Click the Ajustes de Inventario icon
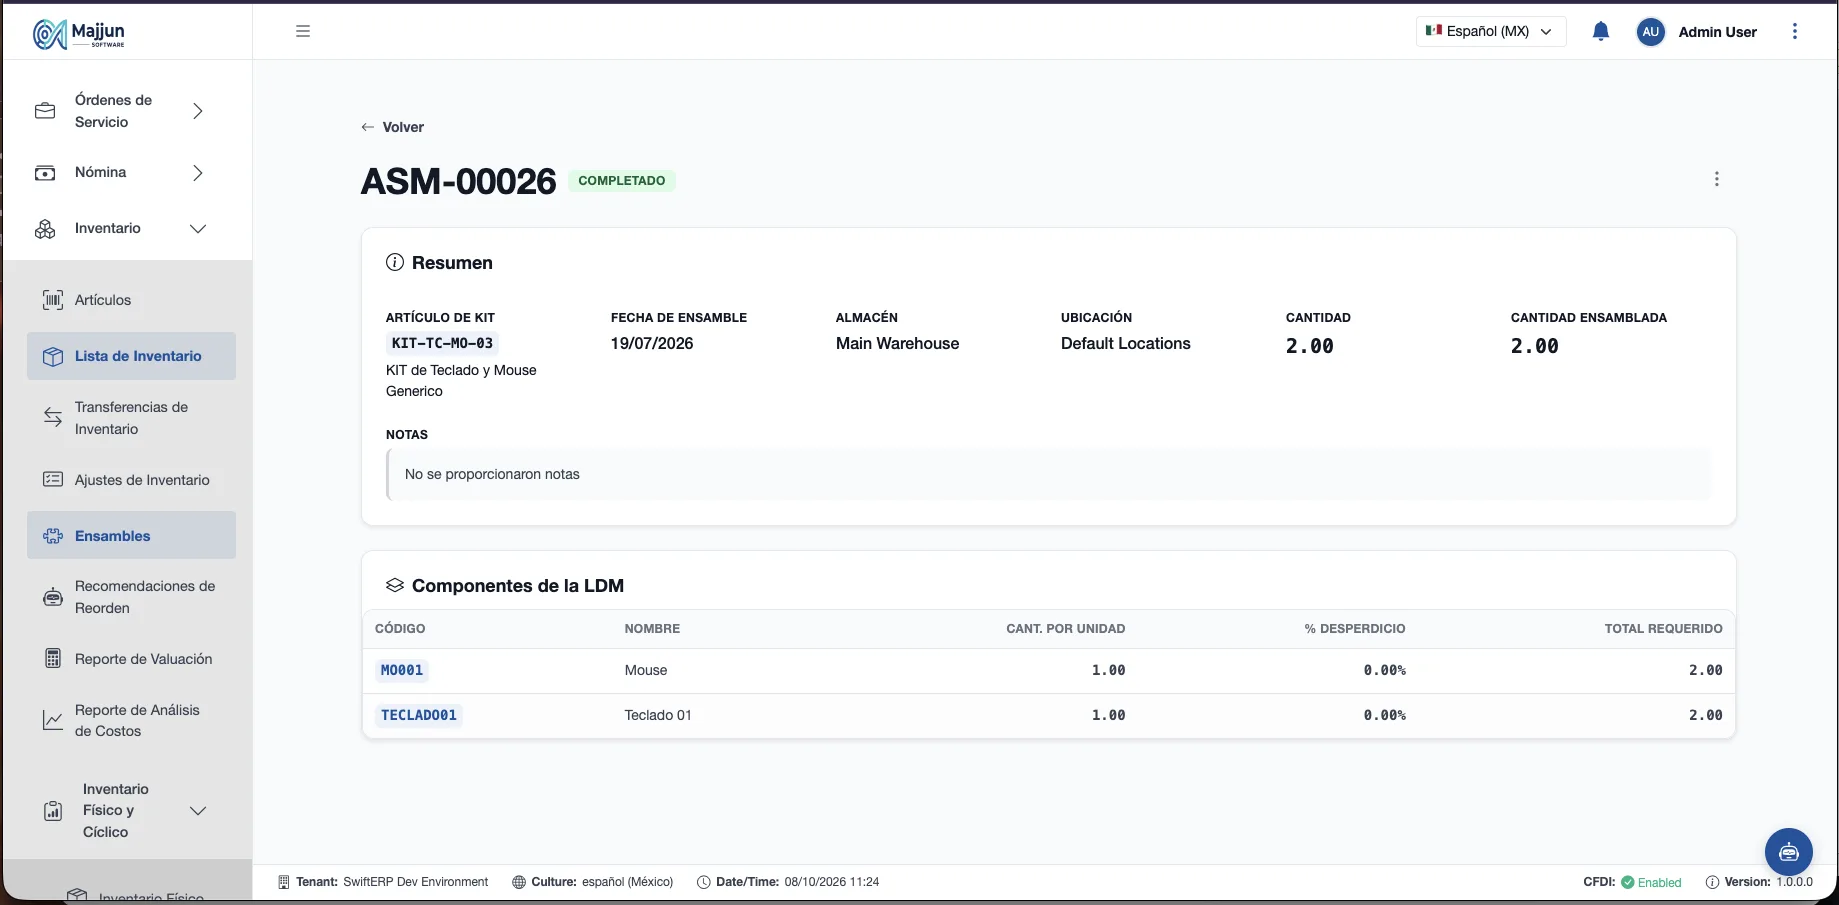This screenshot has height=905, width=1839. (x=53, y=480)
